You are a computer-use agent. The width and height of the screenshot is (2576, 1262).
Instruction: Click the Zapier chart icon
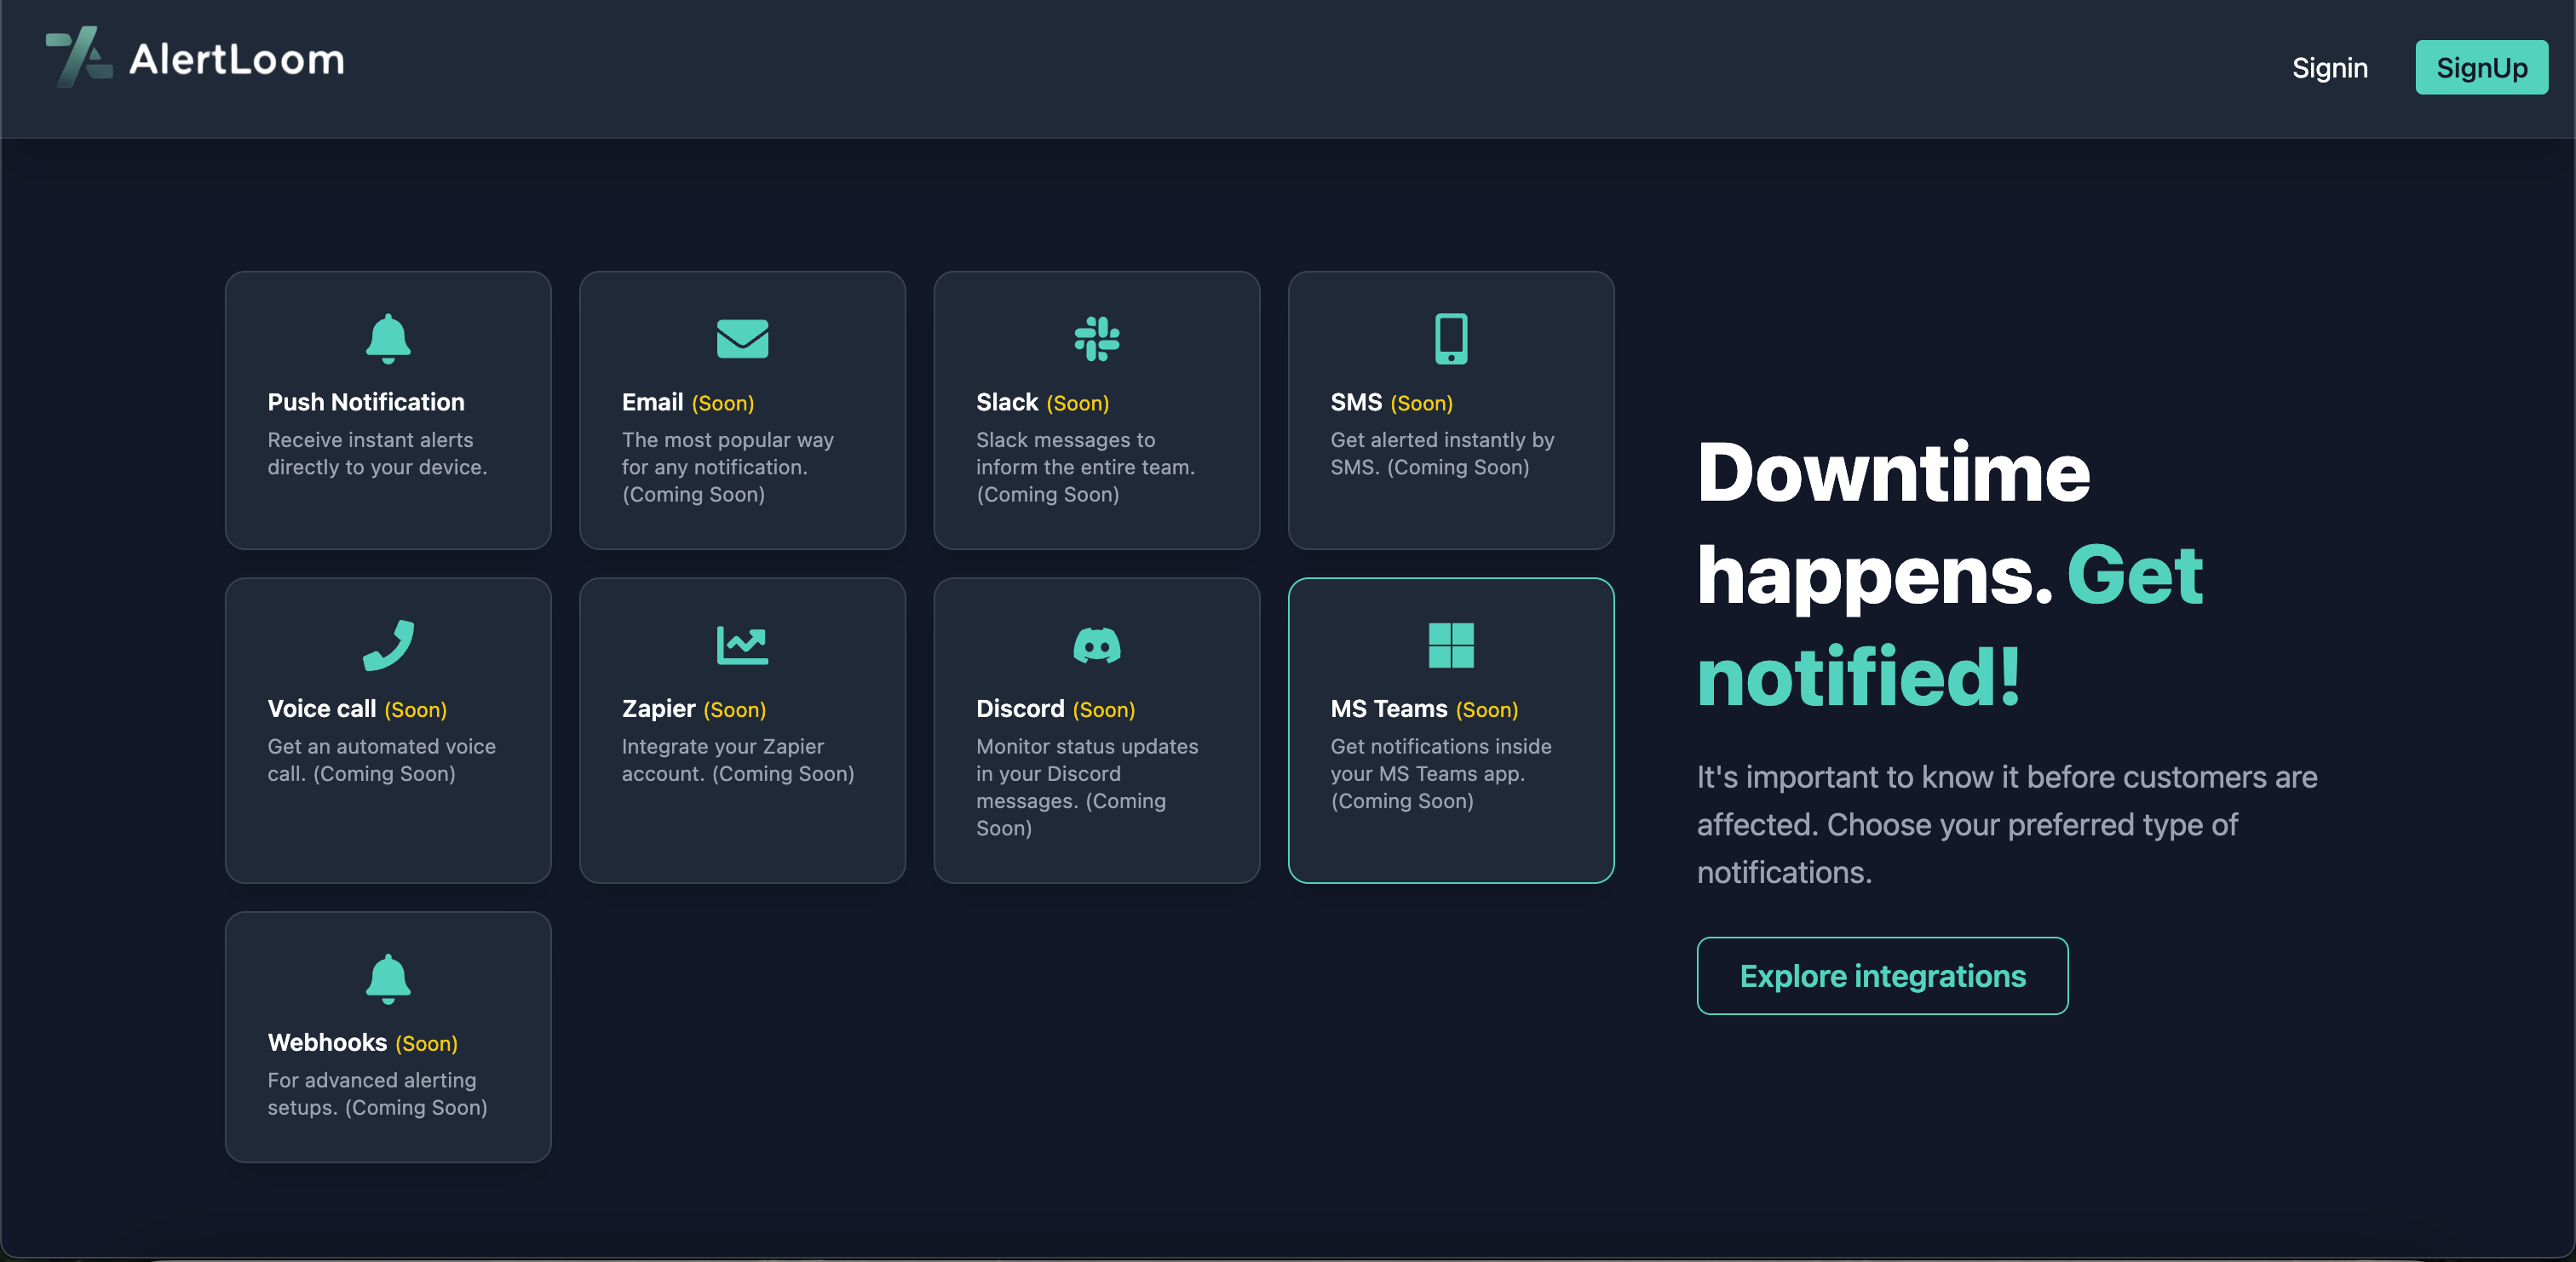pos(742,645)
